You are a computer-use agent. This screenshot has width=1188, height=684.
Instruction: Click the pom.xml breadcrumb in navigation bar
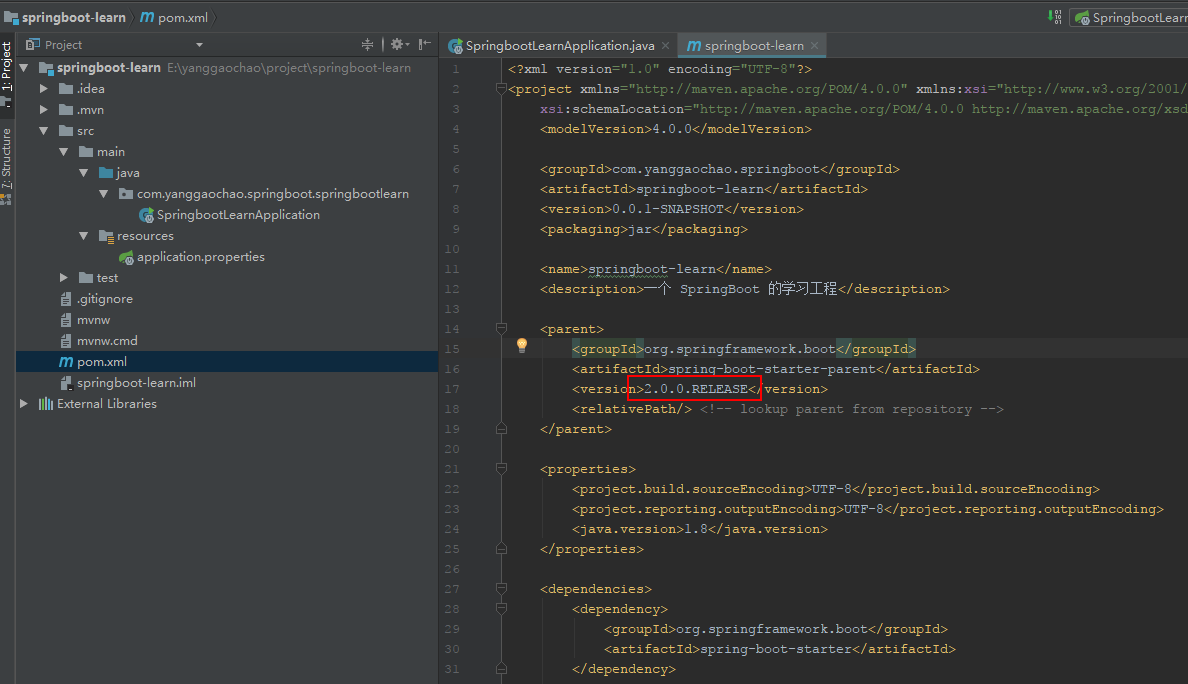[174, 17]
